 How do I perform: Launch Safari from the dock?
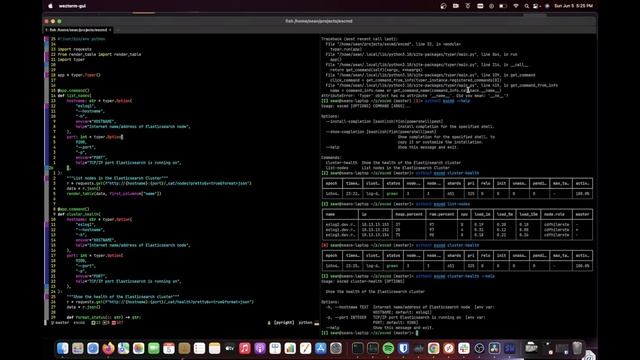pos(93,348)
